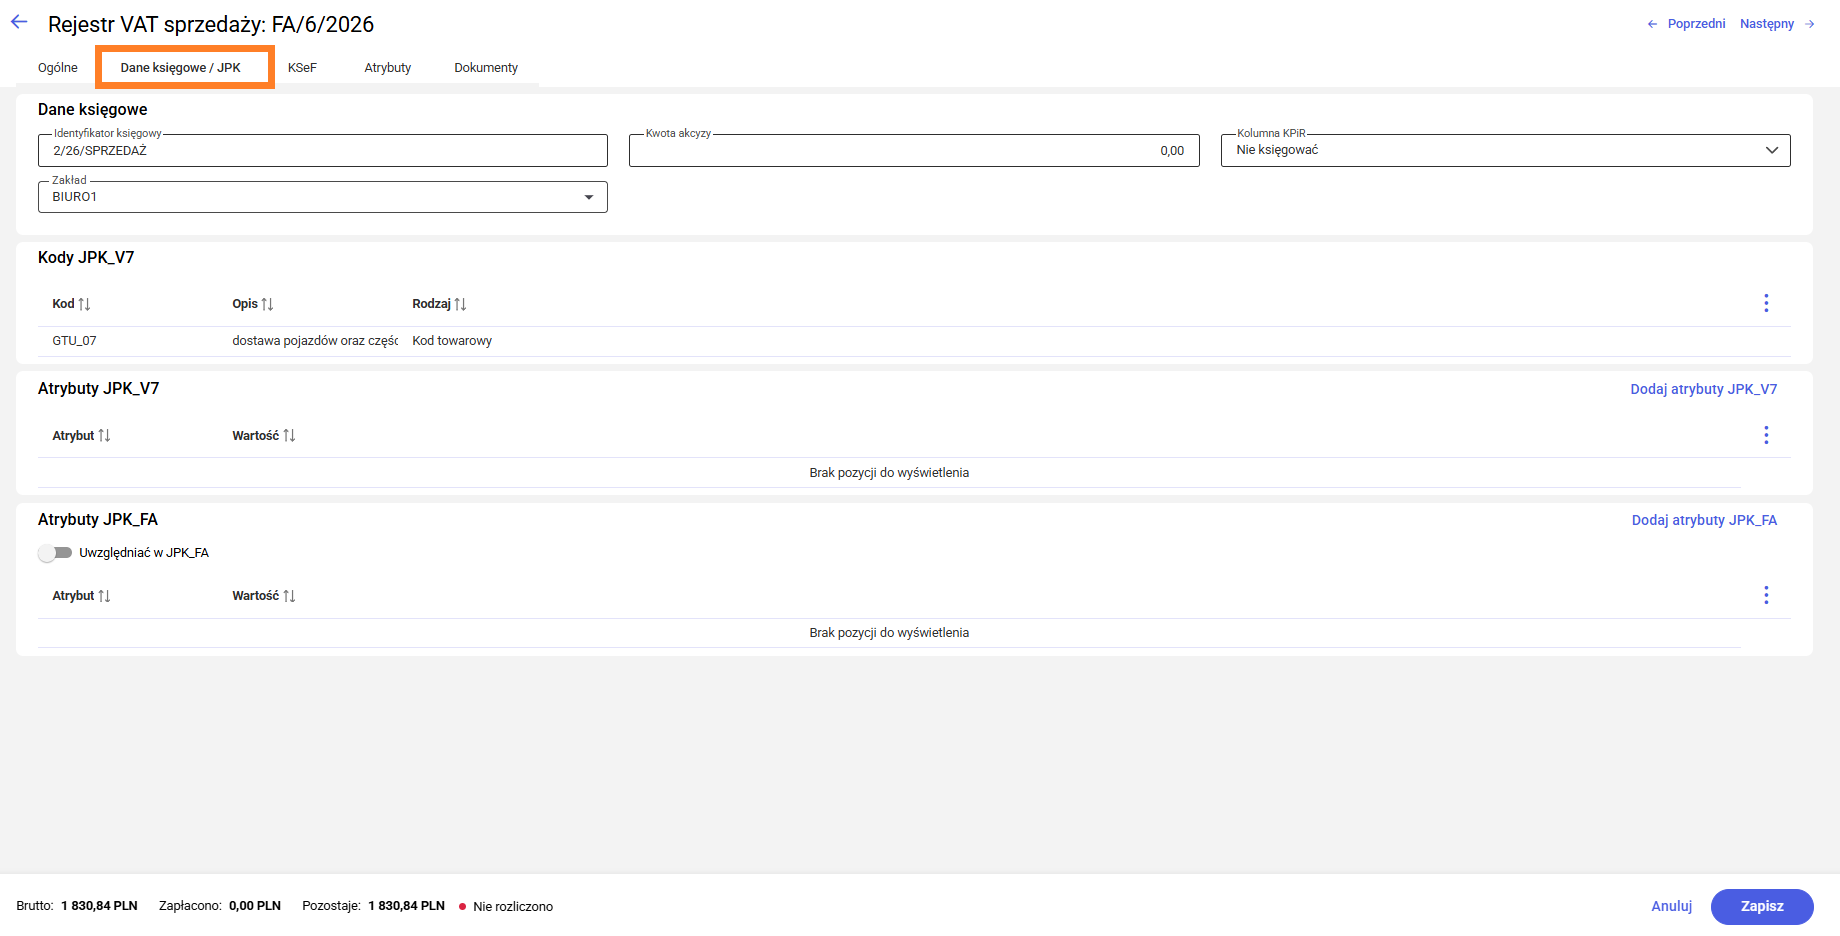This screenshot has width=1840, height=936.
Task: Click the Brutto amount 1 830,84 PLN
Action: point(99,906)
